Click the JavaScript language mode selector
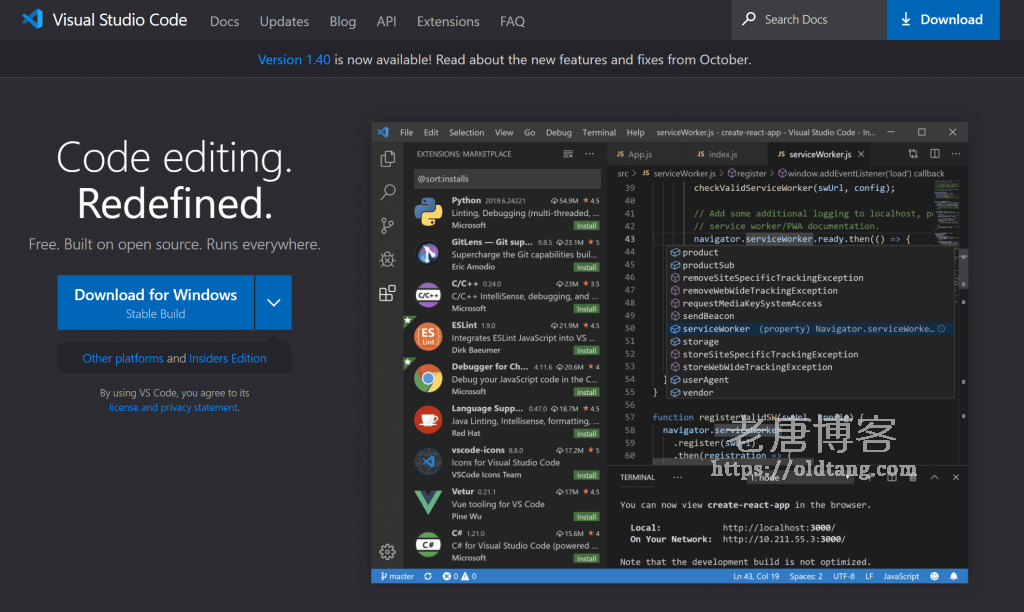The image size is (1024, 612). (901, 577)
